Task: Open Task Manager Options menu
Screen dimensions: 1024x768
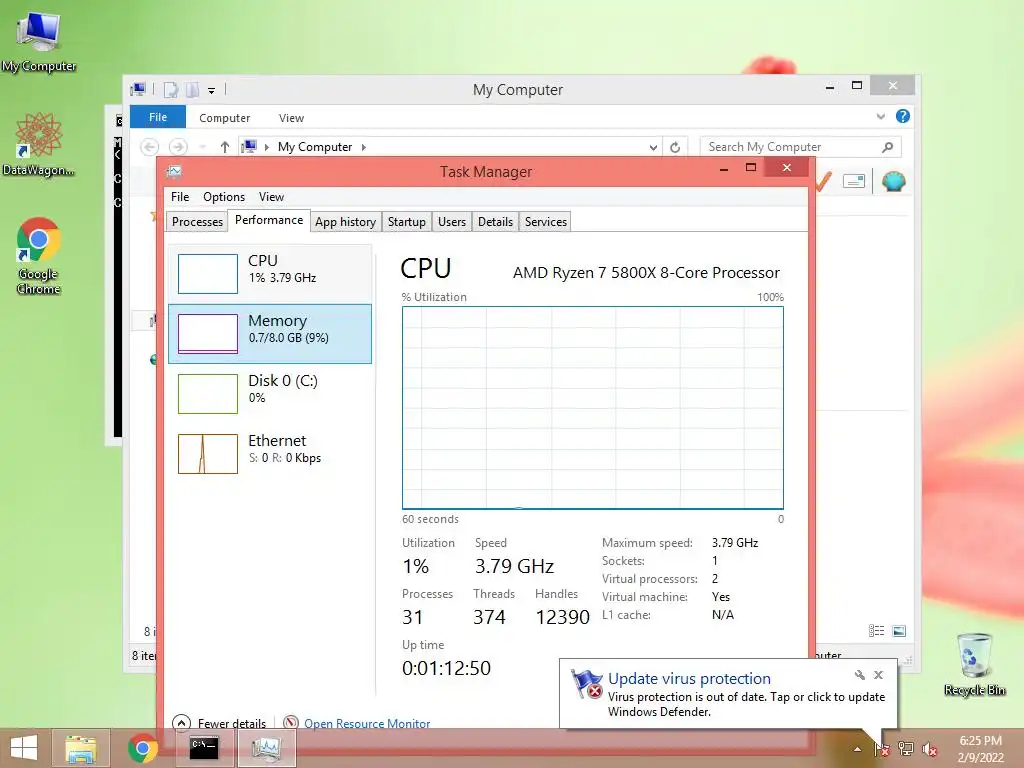Action: pos(224,197)
